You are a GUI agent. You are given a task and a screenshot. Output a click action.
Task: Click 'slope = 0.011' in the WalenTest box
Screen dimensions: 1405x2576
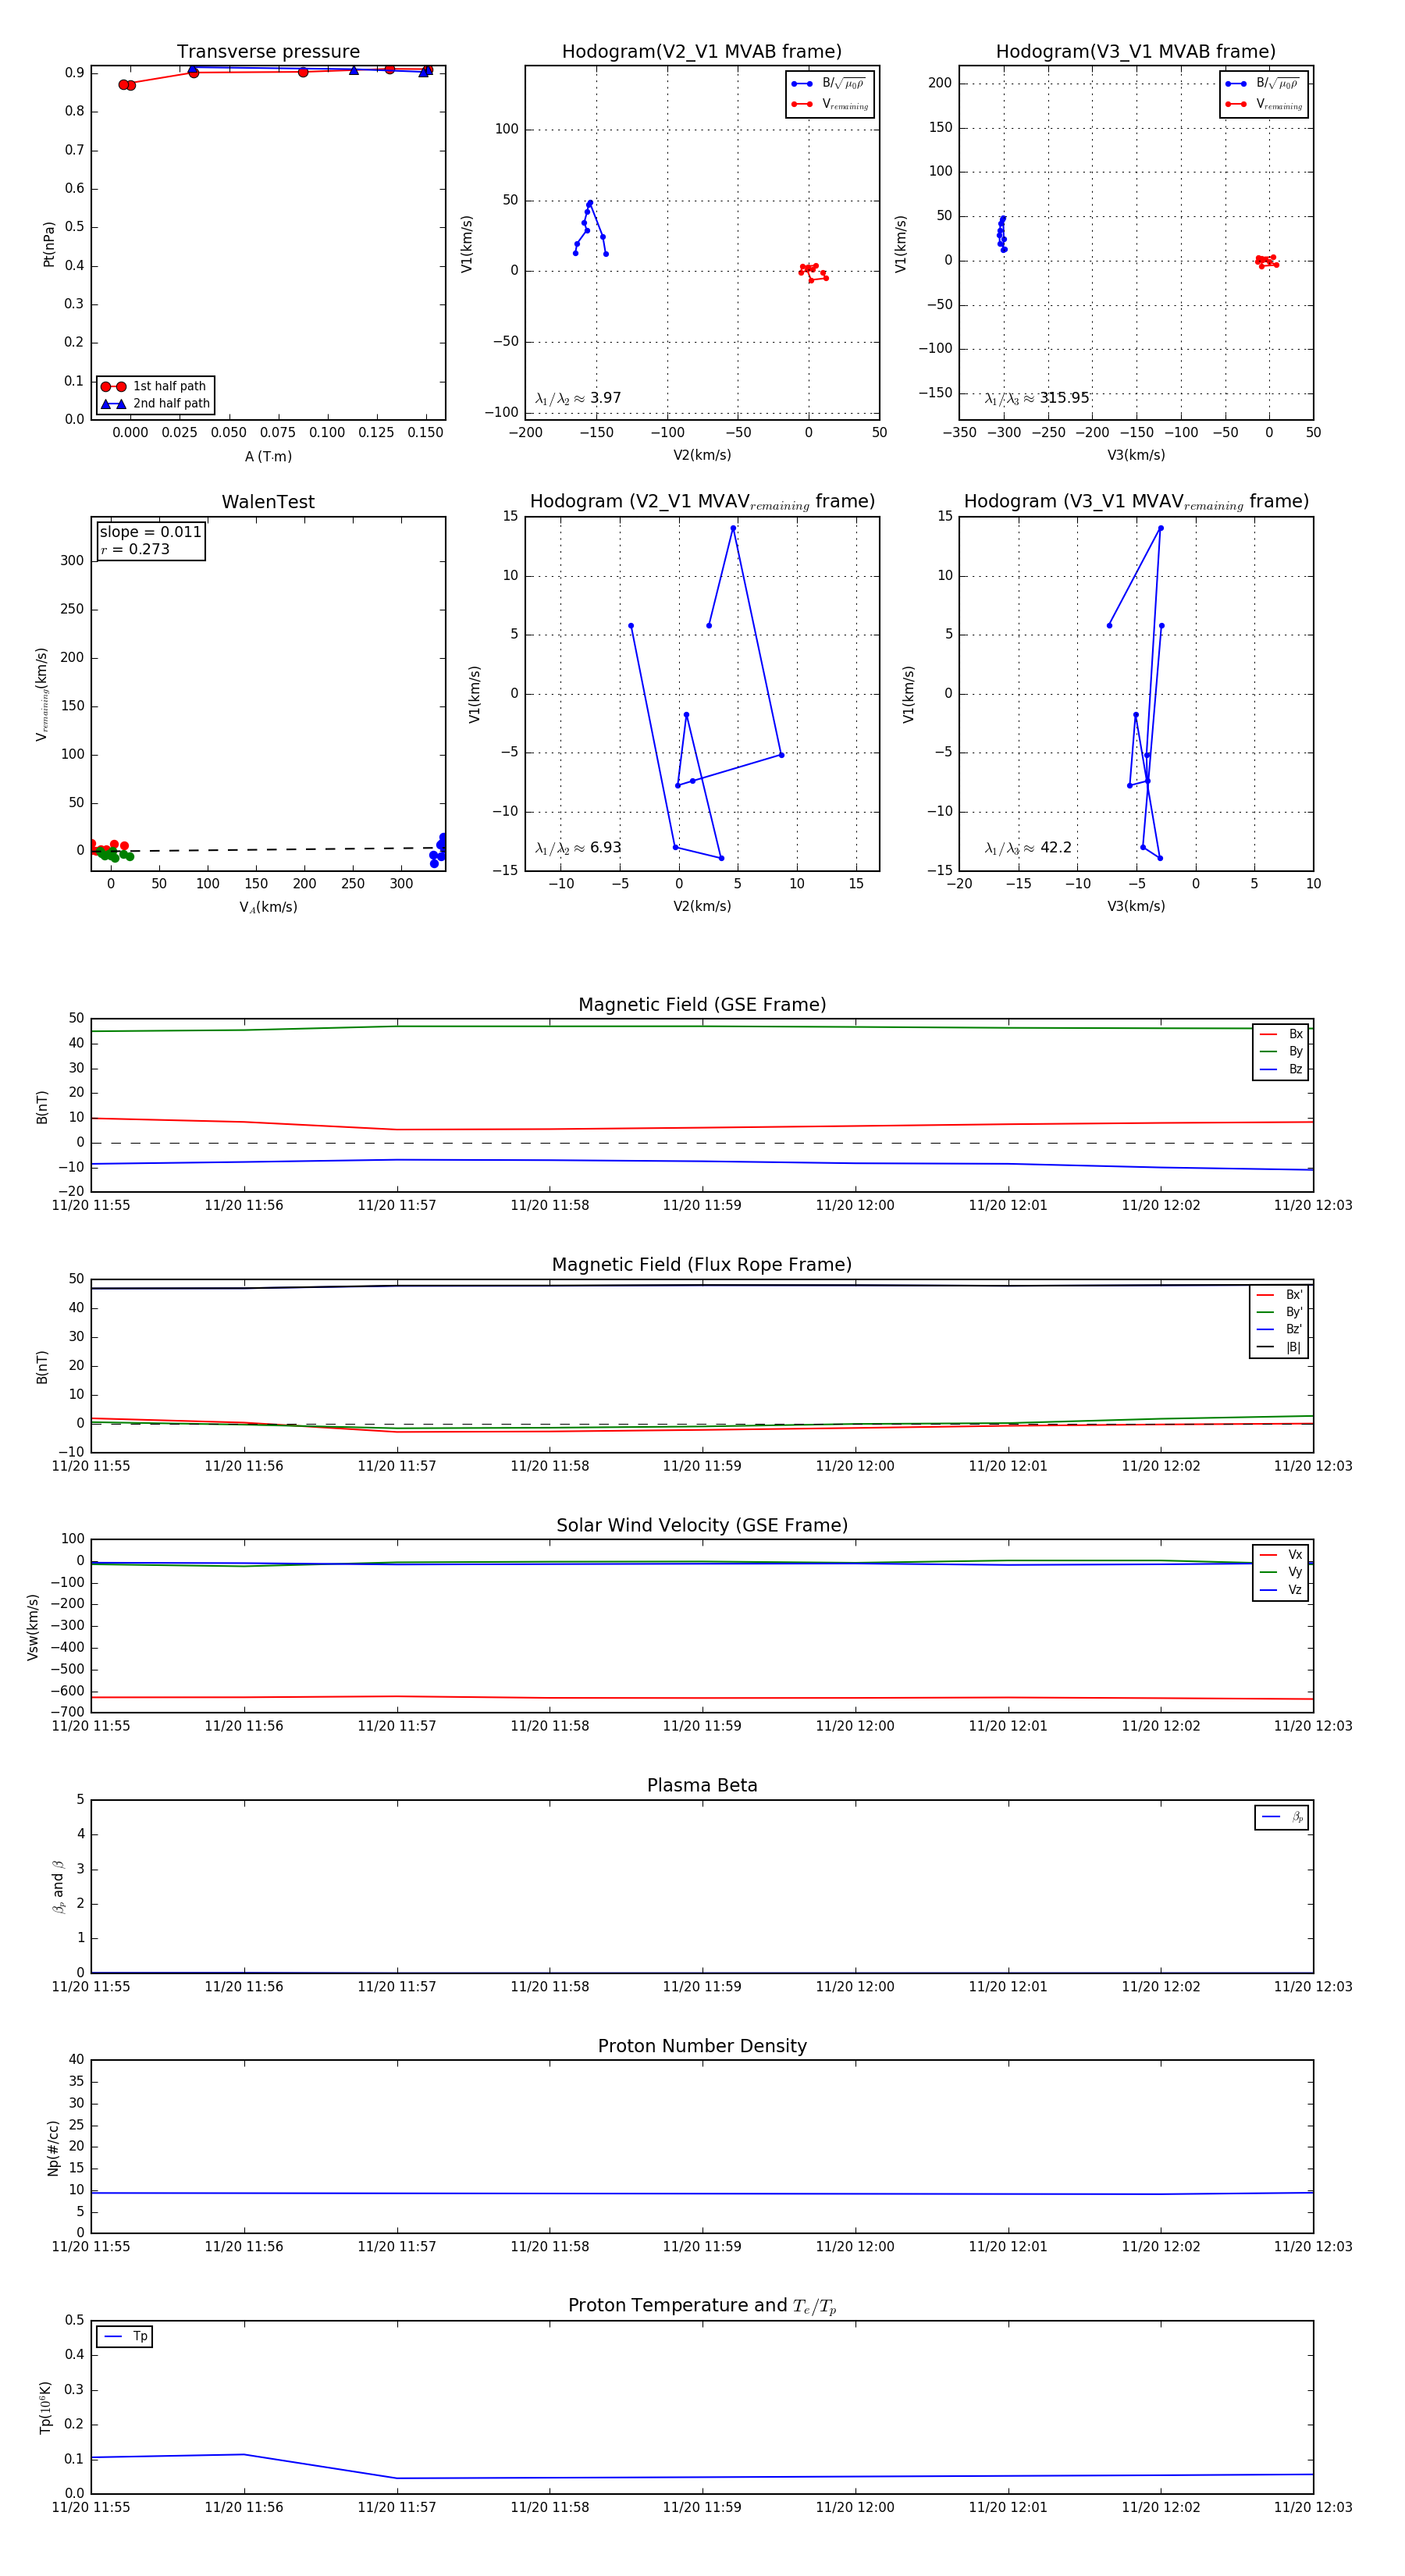[150, 532]
